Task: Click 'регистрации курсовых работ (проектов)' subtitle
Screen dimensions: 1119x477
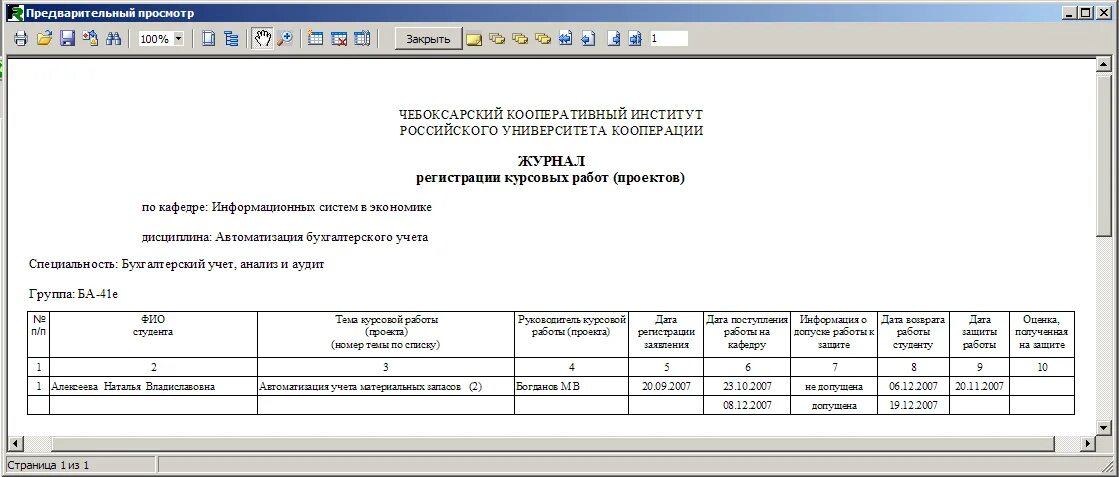Action: (550, 178)
